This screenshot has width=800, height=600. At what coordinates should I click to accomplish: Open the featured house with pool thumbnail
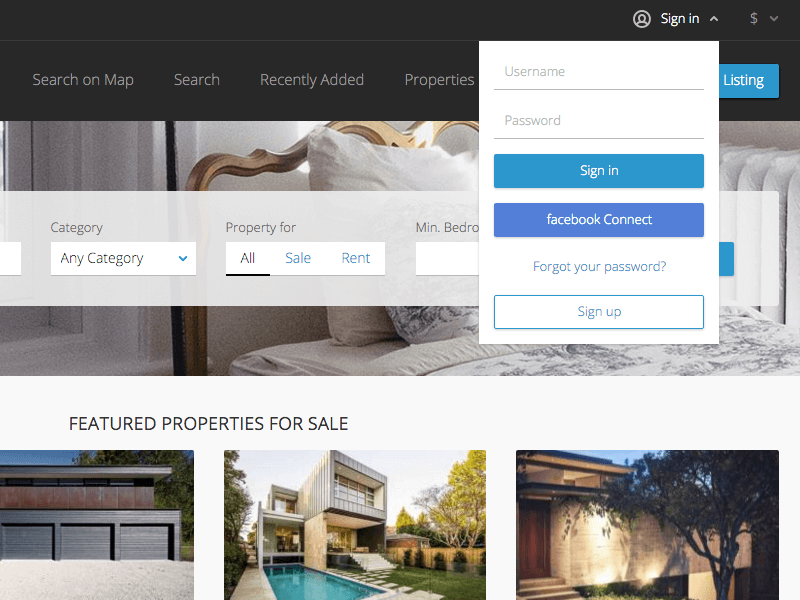pos(355,525)
